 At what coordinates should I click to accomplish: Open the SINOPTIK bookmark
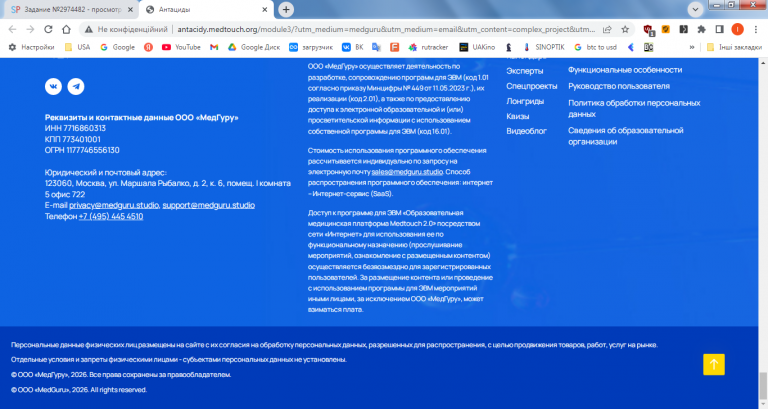[543, 47]
